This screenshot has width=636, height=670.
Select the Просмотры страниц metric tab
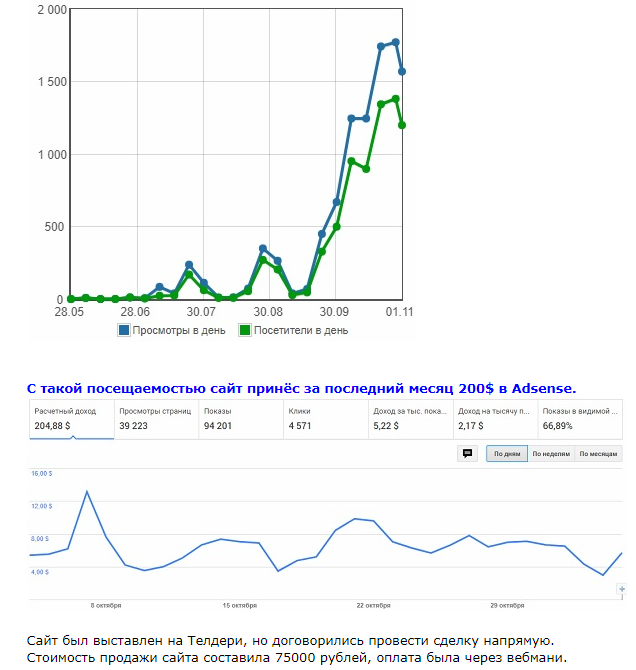154,418
